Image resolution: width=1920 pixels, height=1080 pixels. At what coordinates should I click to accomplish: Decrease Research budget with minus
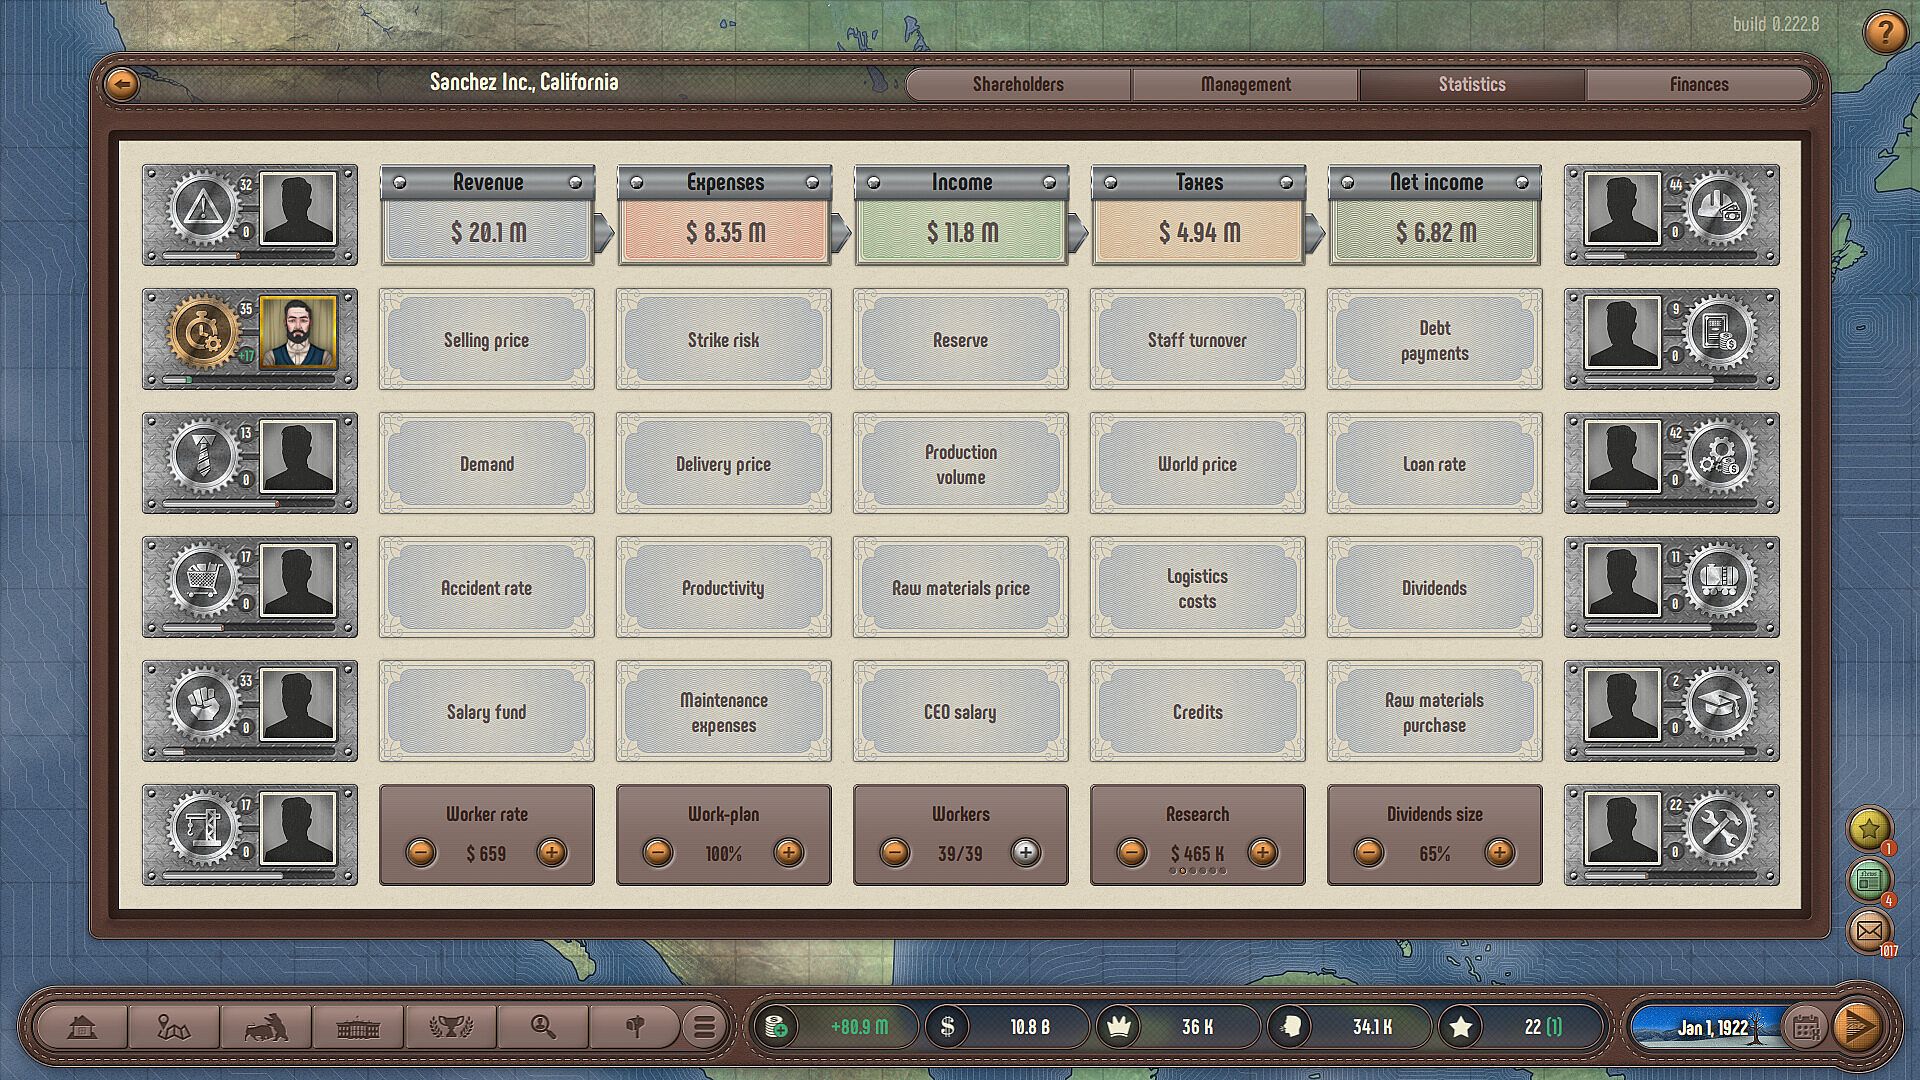click(1131, 853)
